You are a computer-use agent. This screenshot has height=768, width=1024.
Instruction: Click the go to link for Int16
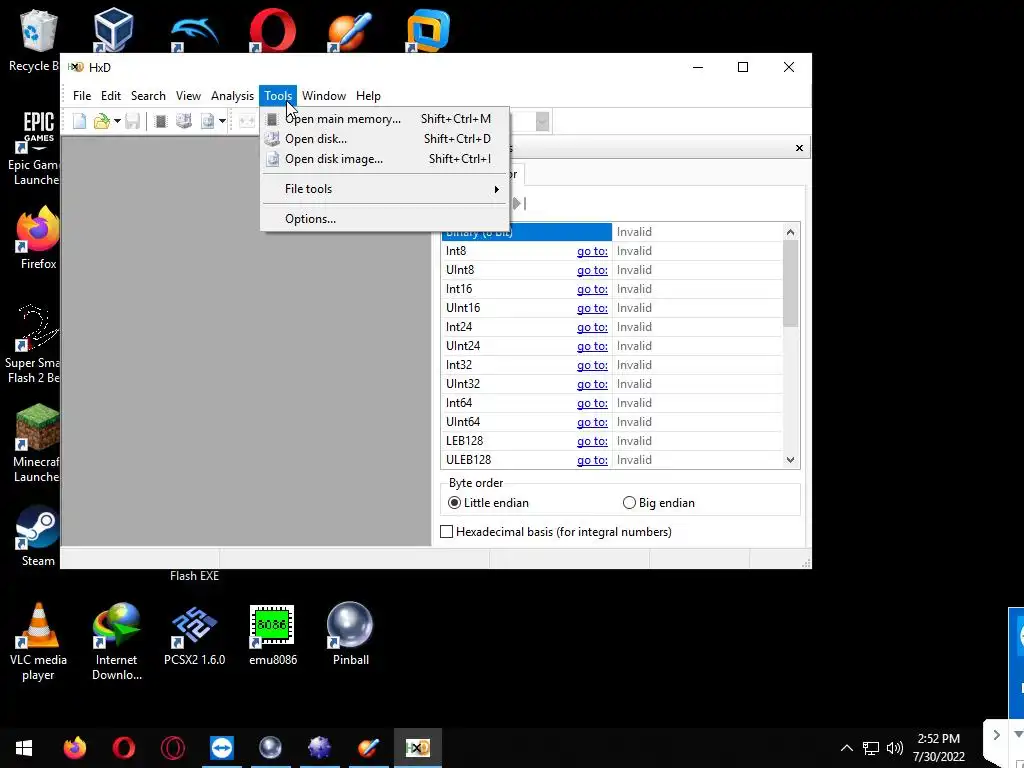[x=592, y=289]
